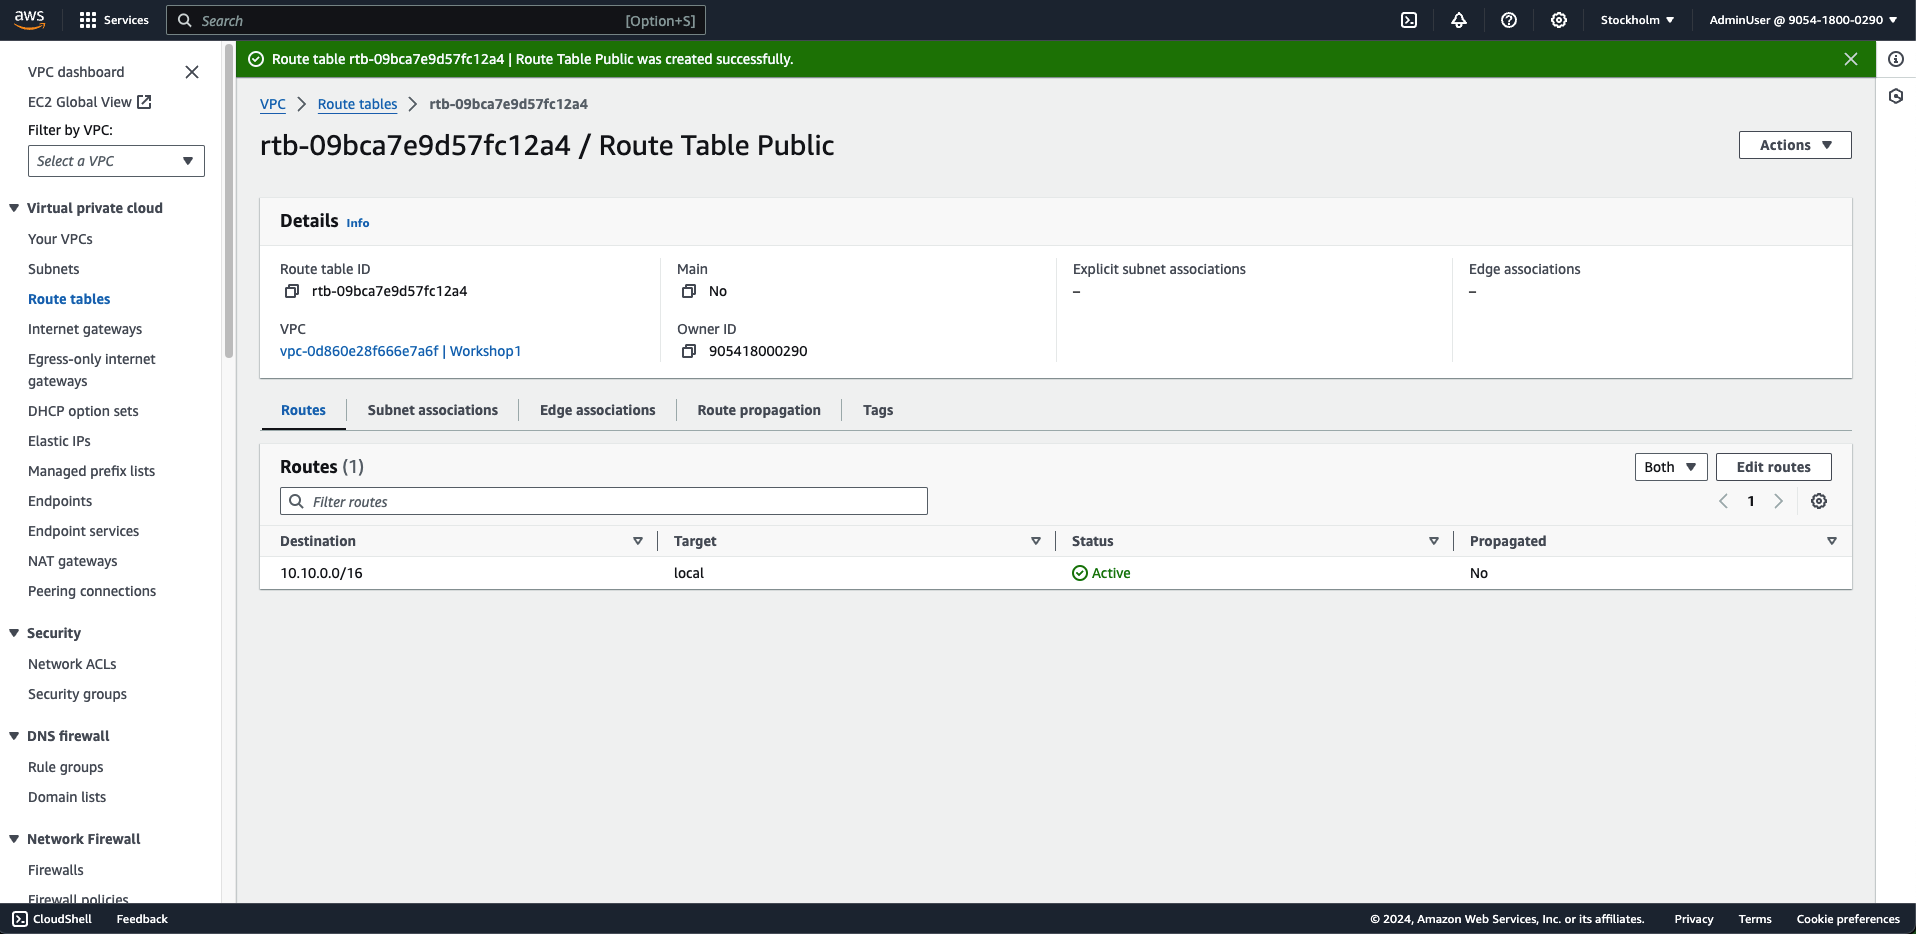Open routes table preferences gear icon
The image size is (1916, 934).
(1819, 501)
